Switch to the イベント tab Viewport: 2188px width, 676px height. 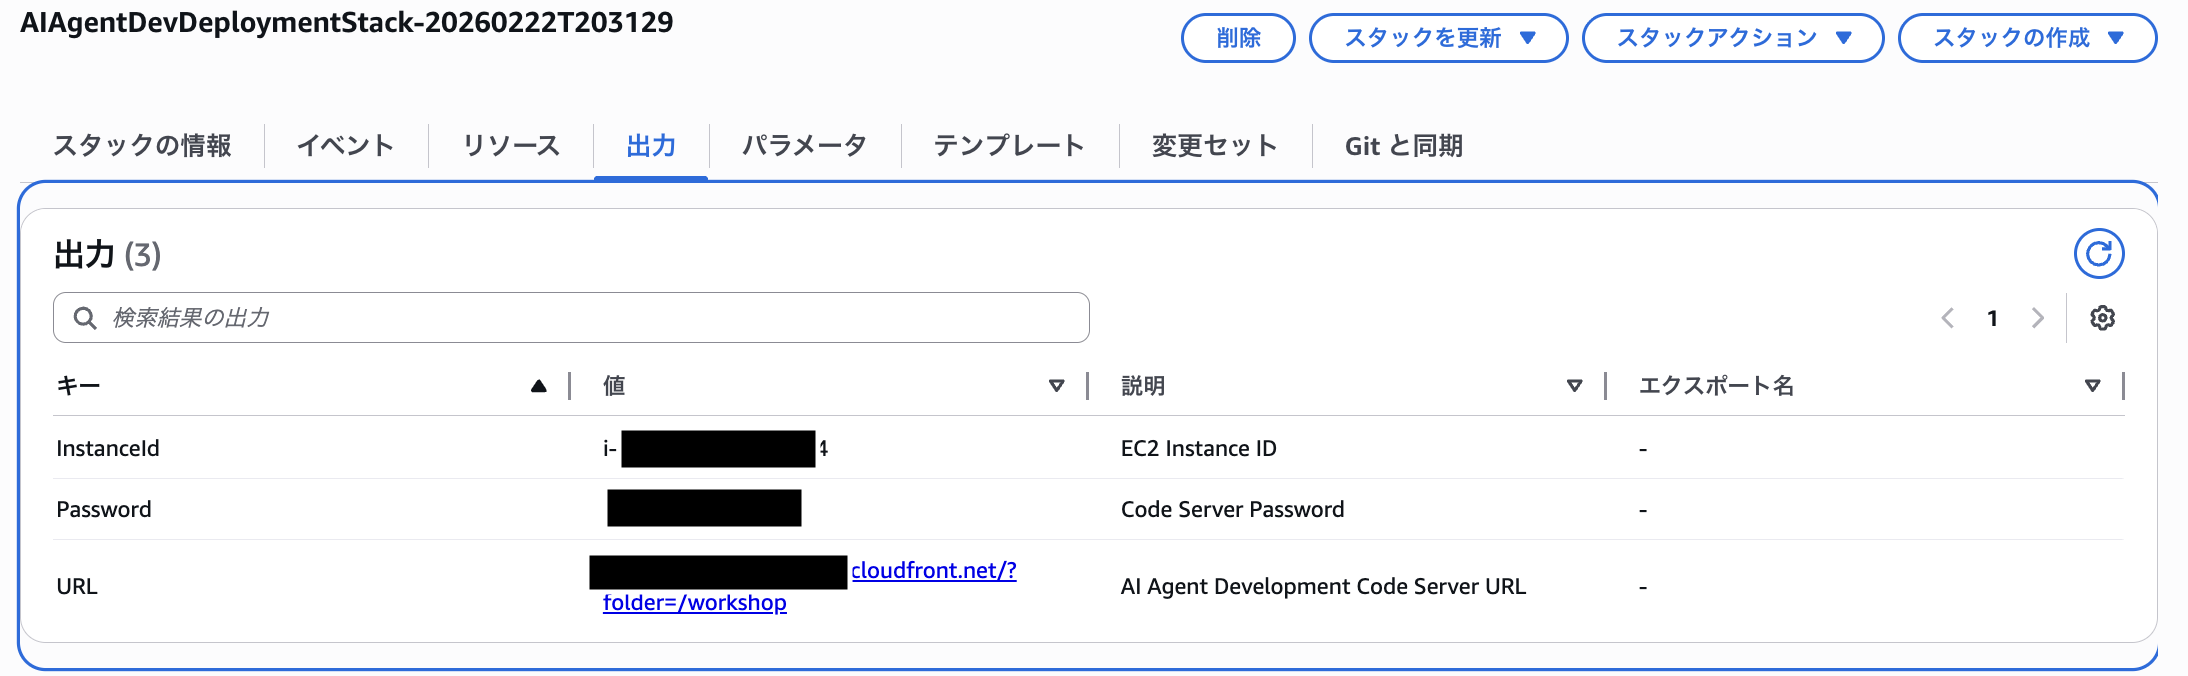[x=345, y=146]
